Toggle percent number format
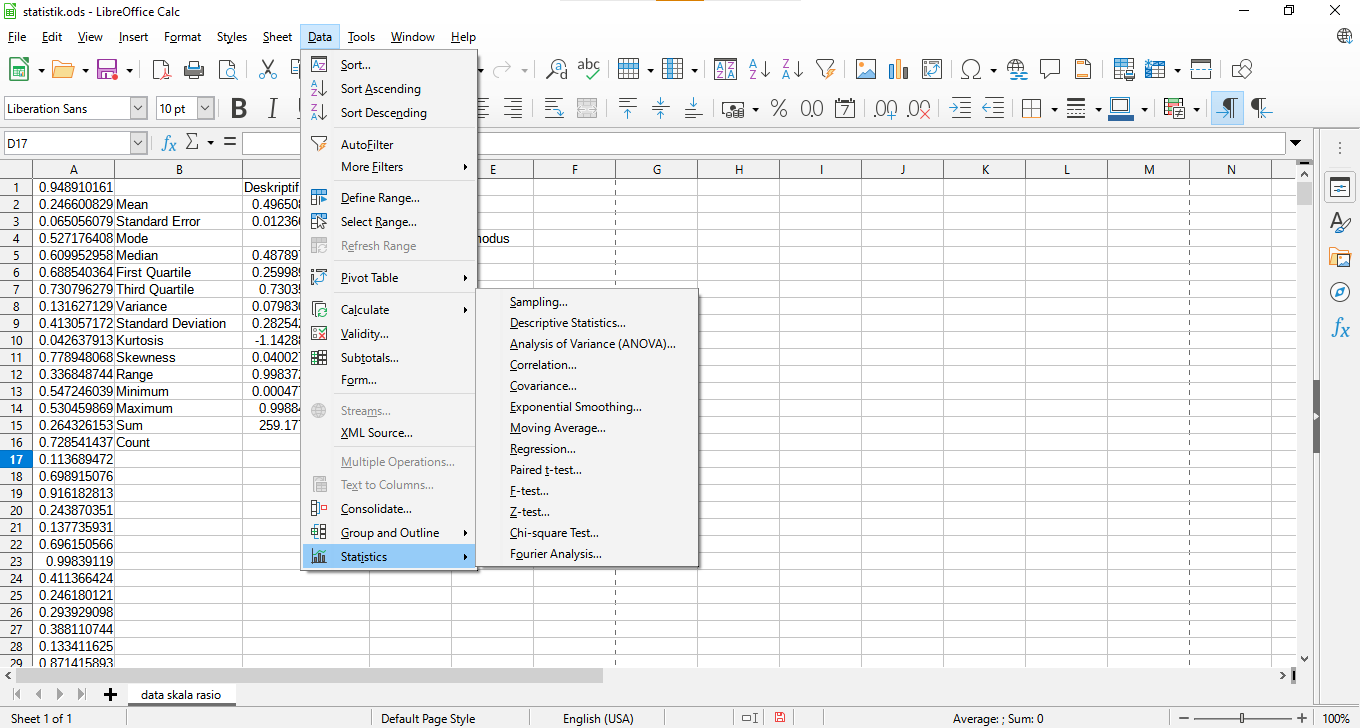 [x=779, y=107]
